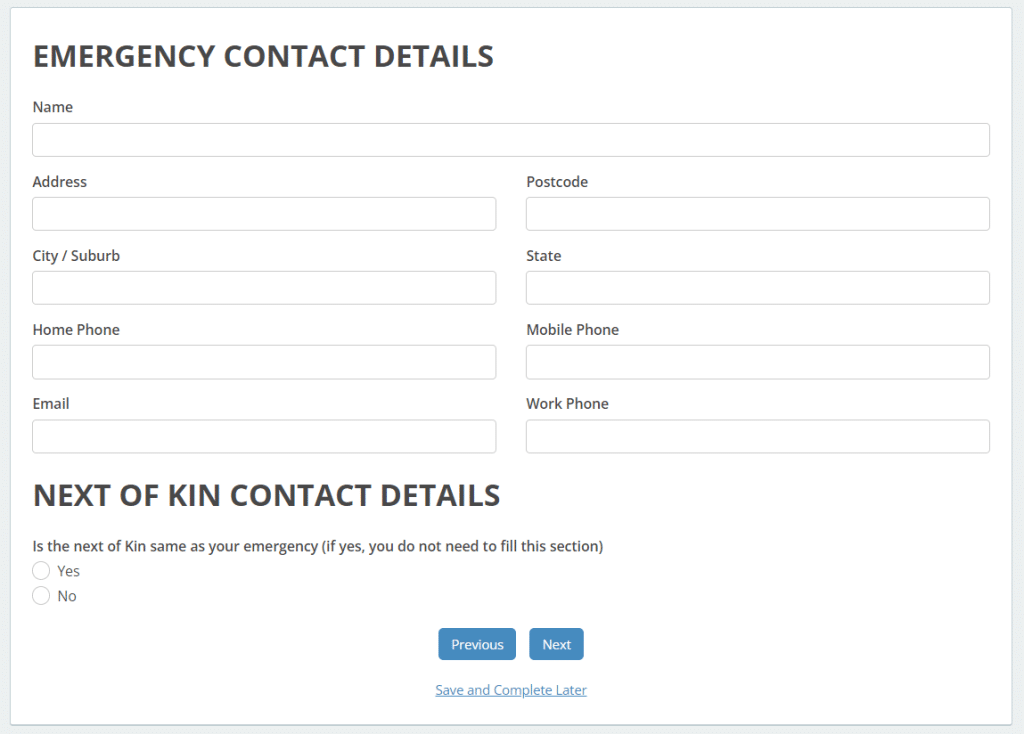Image resolution: width=1024 pixels, height=734 pixels.
Task: Open the Save and Complete Later link
Action: click(x=511, y=690)
